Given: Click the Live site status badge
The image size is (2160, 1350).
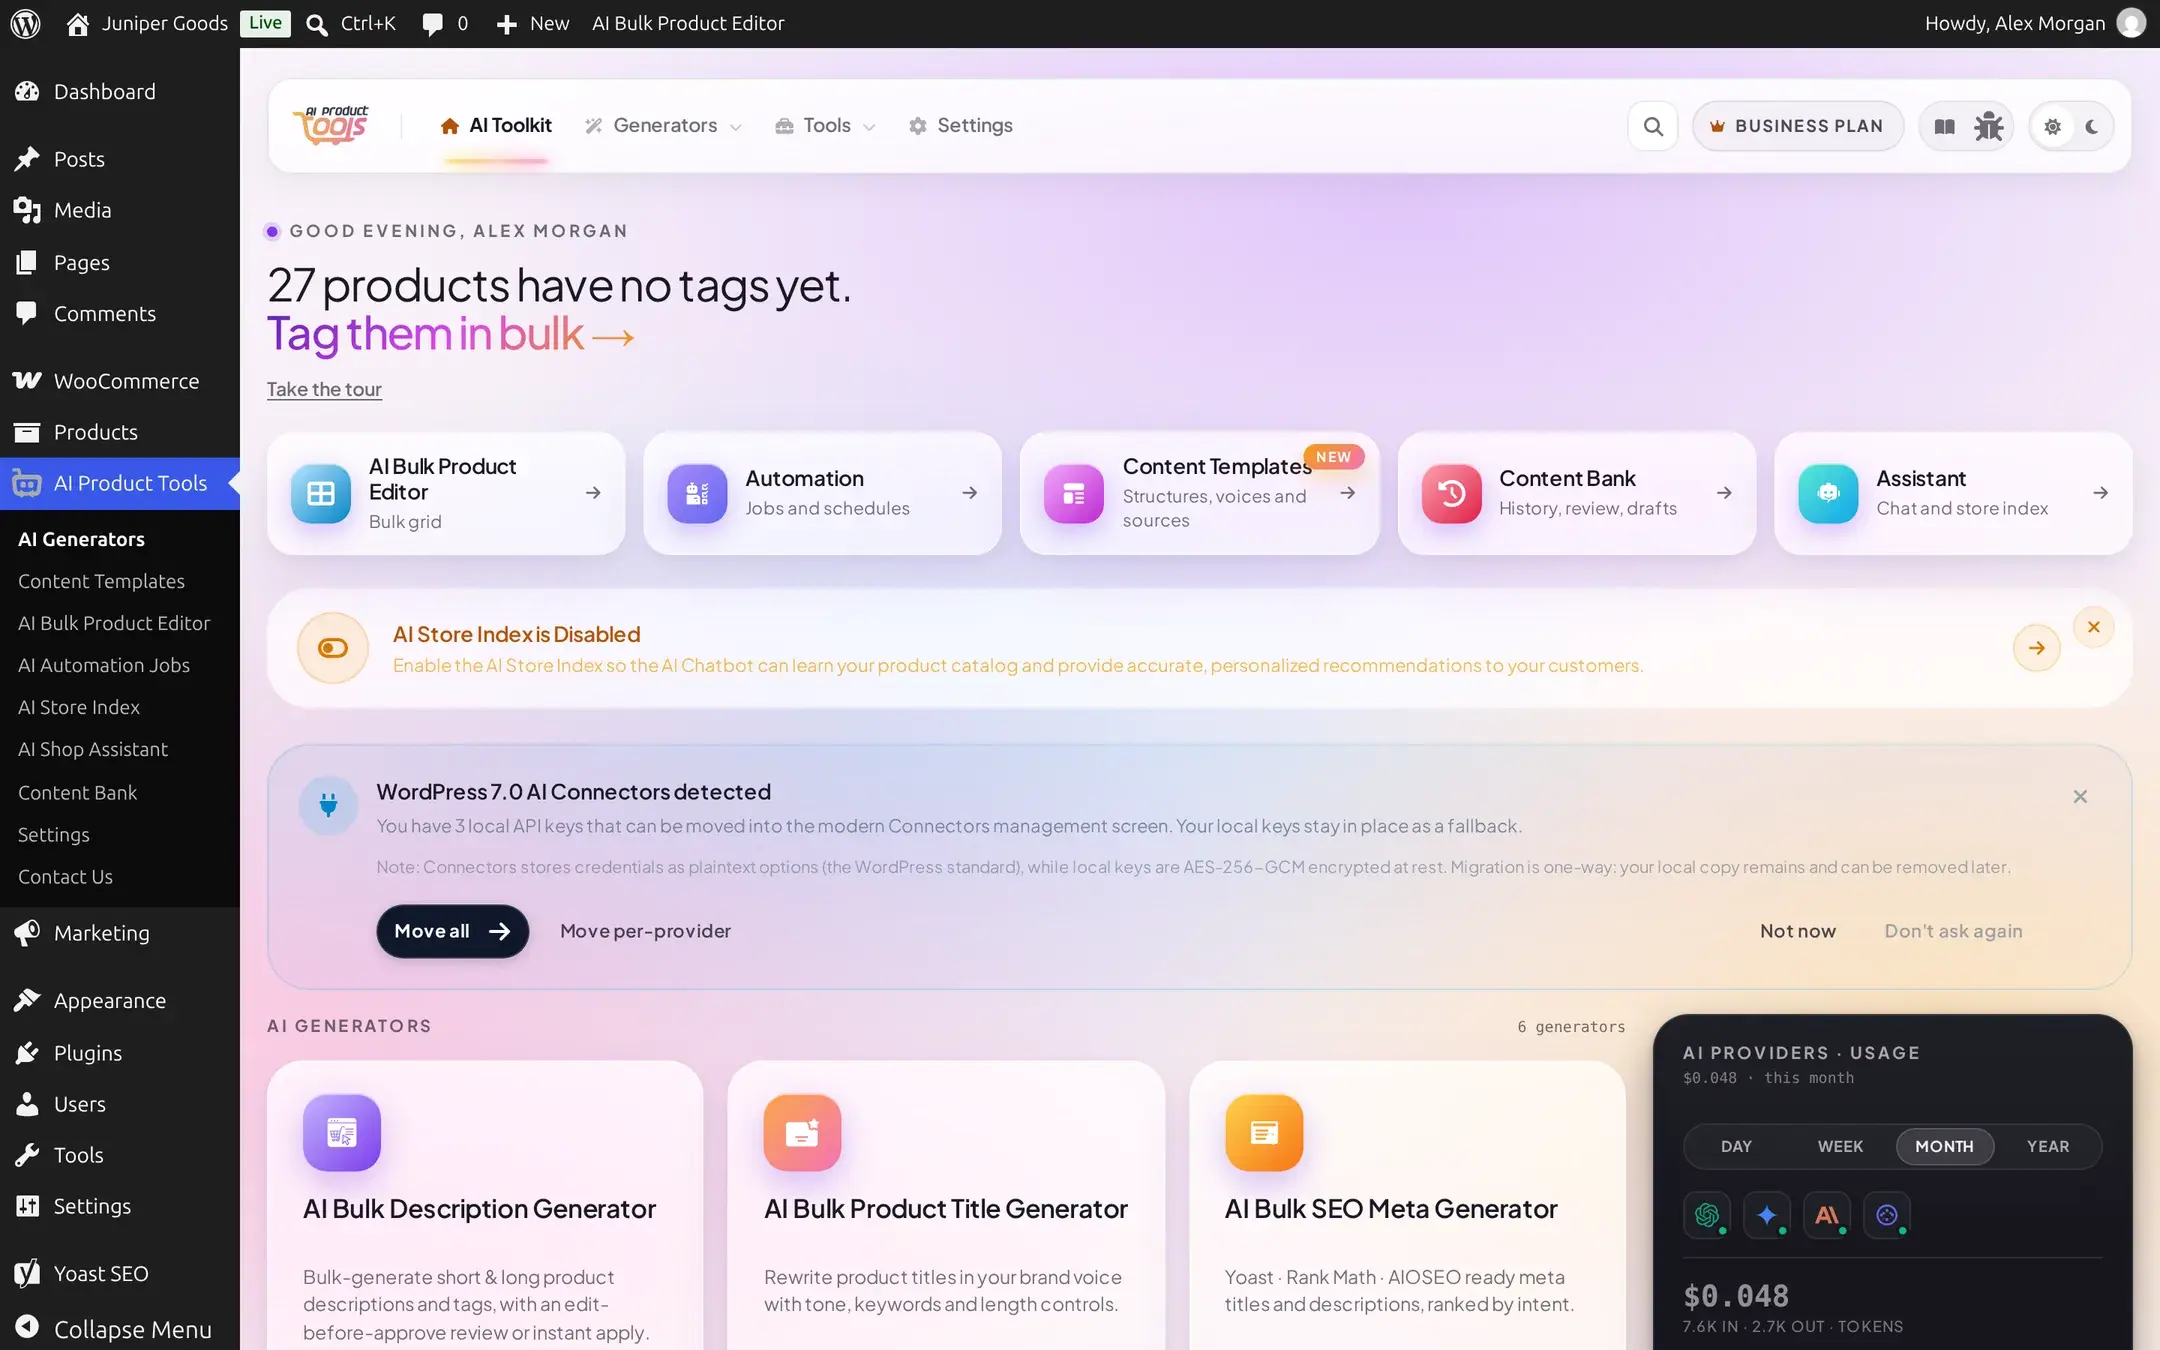Looking at the screenshot, I should (x=265, y=23).
